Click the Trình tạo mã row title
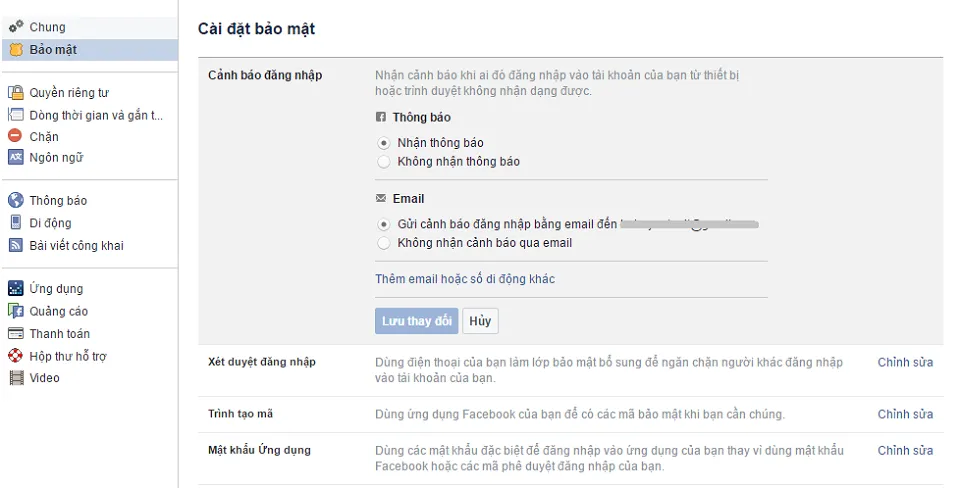 [240, 414]
